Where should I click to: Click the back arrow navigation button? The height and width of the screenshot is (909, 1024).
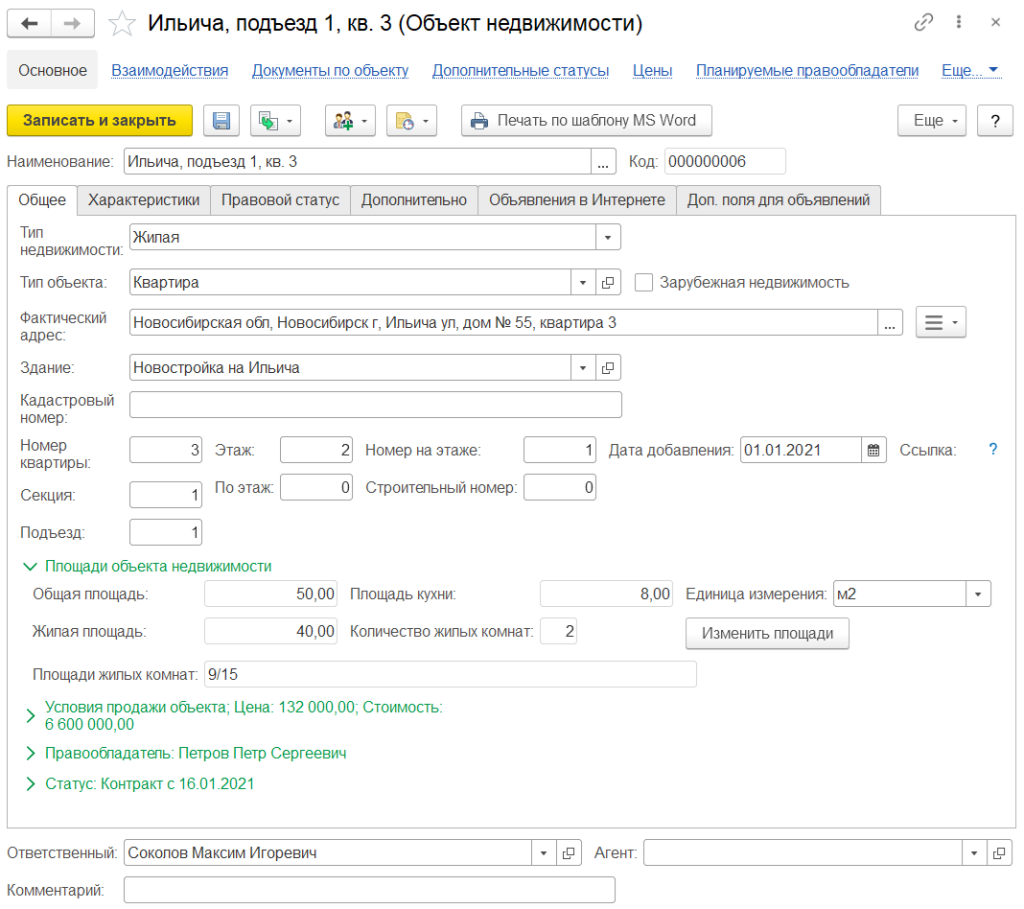point(30,23)
